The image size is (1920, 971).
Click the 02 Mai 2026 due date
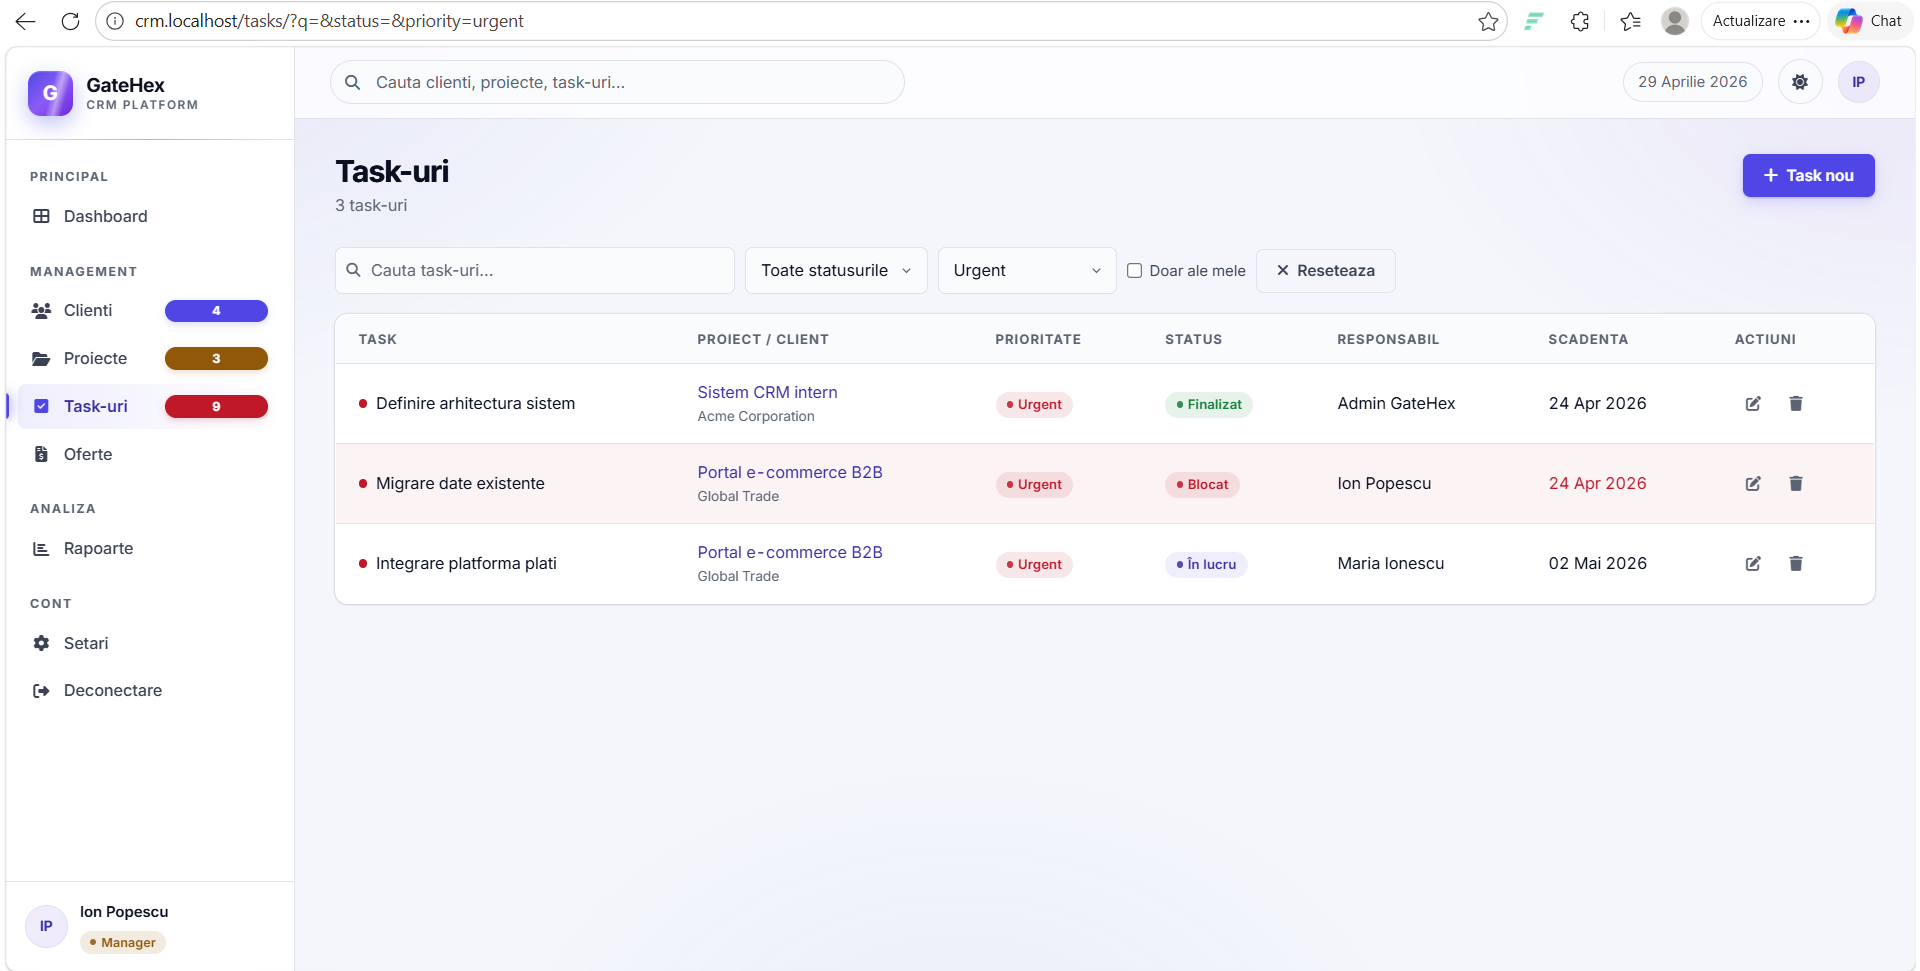tap(1598, 564)
